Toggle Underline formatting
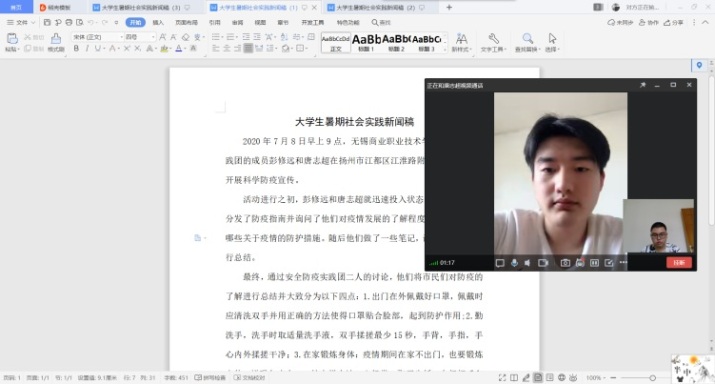This screenshot has width=715, height=384. coord(97,48)
